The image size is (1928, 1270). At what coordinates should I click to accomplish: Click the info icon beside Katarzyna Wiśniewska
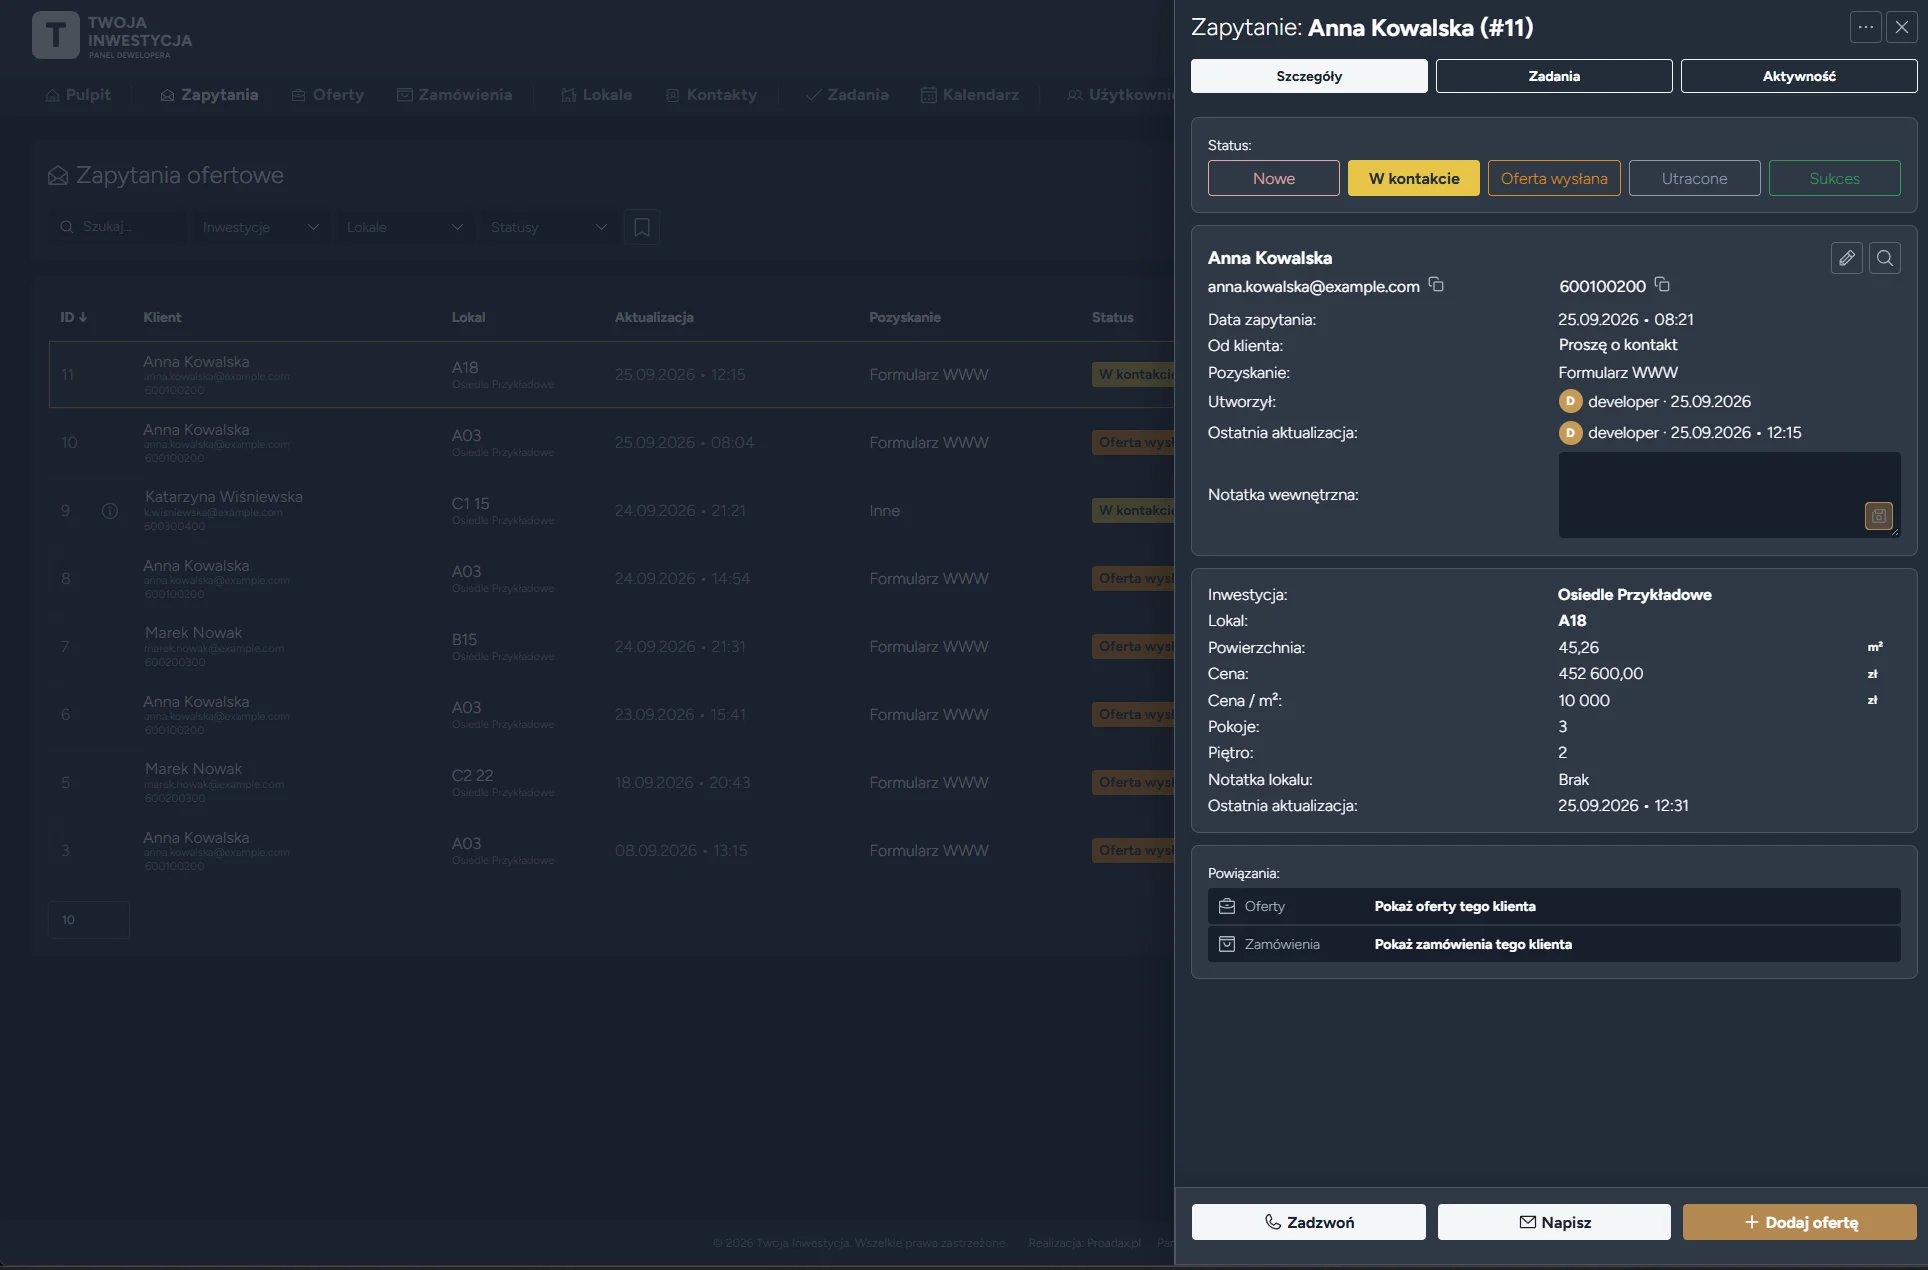pyautogui.click(x=110, y=511)
